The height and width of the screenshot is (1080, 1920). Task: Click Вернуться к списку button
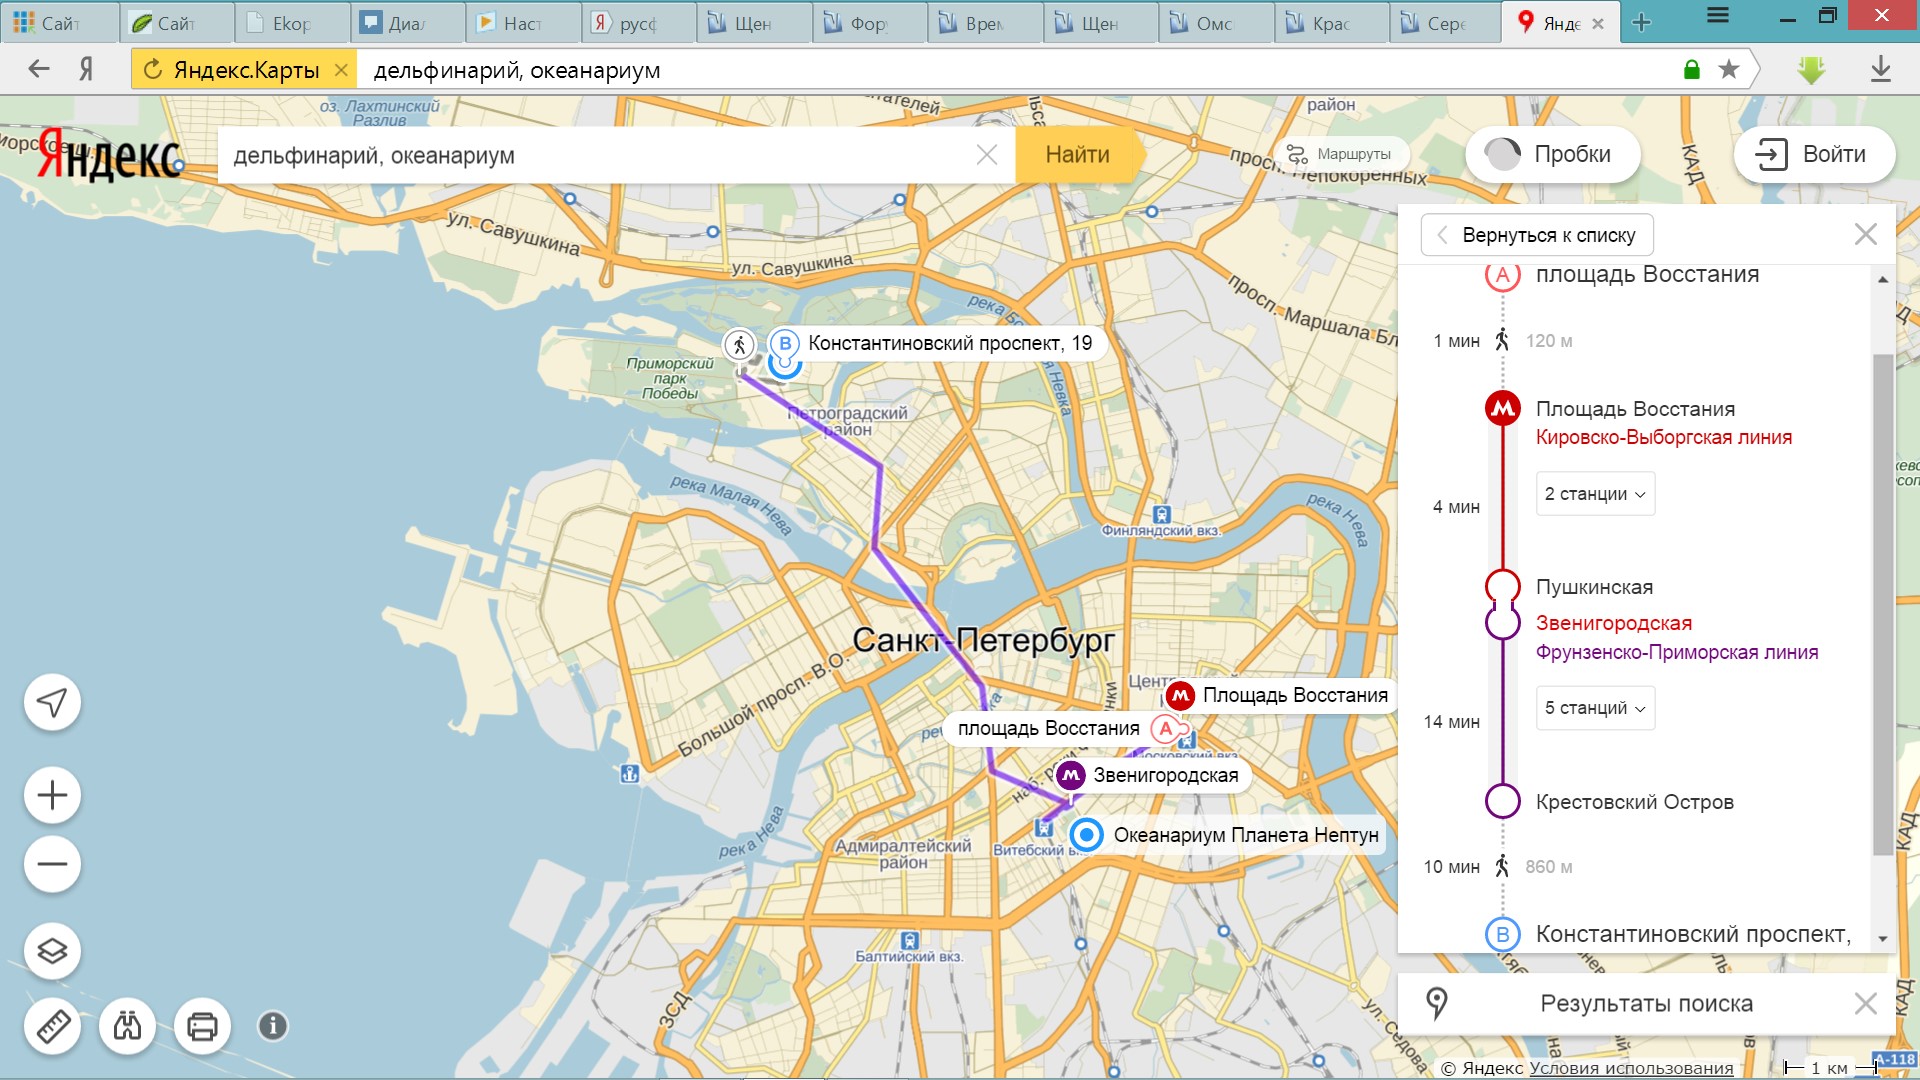coord(1536,235)
